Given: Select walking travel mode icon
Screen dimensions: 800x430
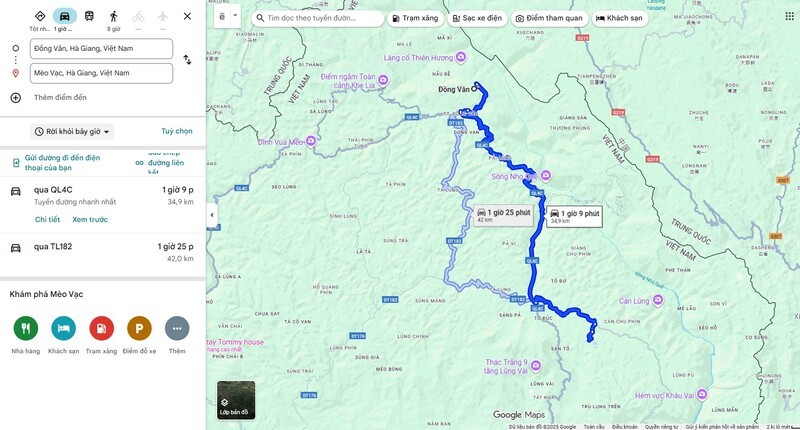Looking at the screenshot, I should [x=113, y=16].
